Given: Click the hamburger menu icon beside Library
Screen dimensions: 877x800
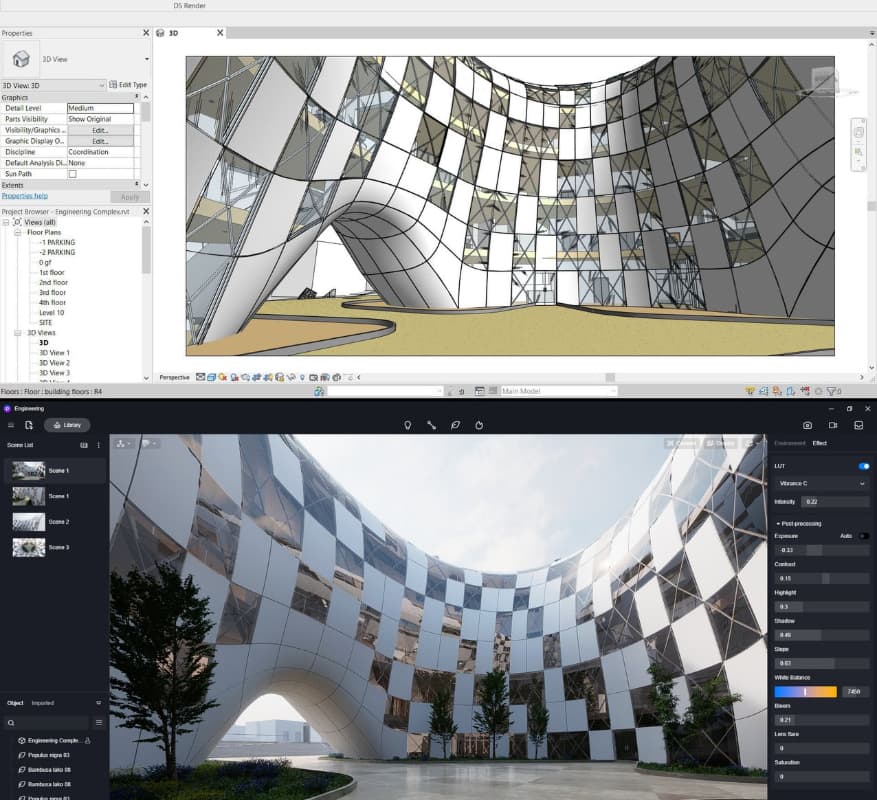Looking at the screenshot, I should pyautogui.click(x=11, y=425).
